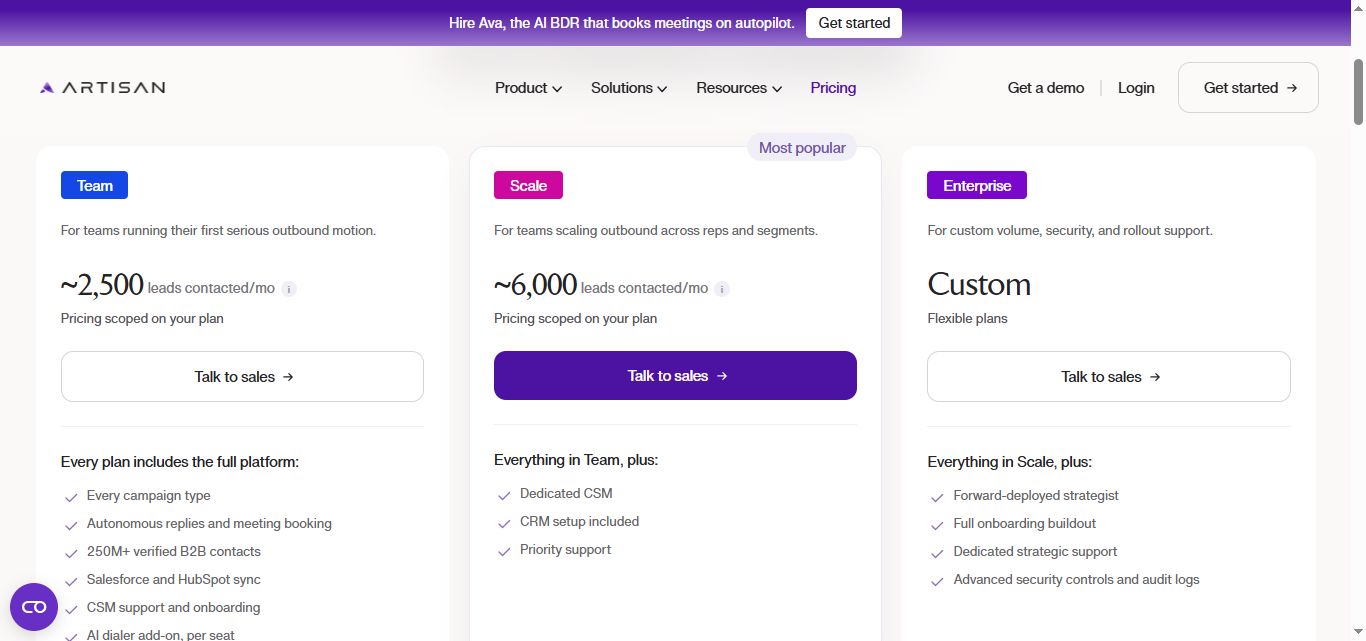1366x641 pixels.
Task: Click the page vertical scrollbar thumb
Action: click(x=1357, y=93)
